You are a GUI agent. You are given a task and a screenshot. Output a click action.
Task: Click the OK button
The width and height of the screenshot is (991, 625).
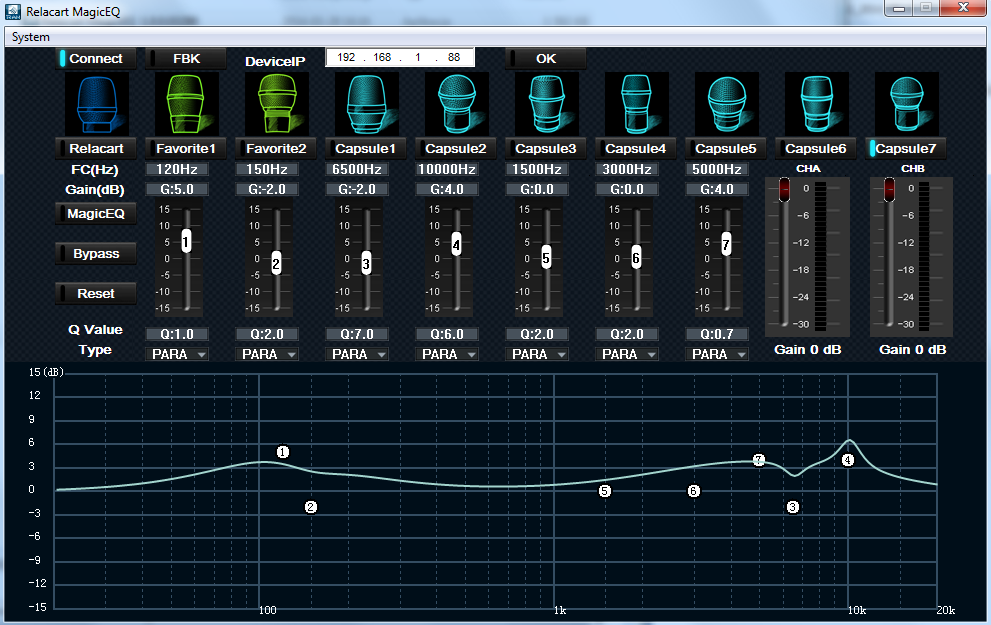point(546,59)
